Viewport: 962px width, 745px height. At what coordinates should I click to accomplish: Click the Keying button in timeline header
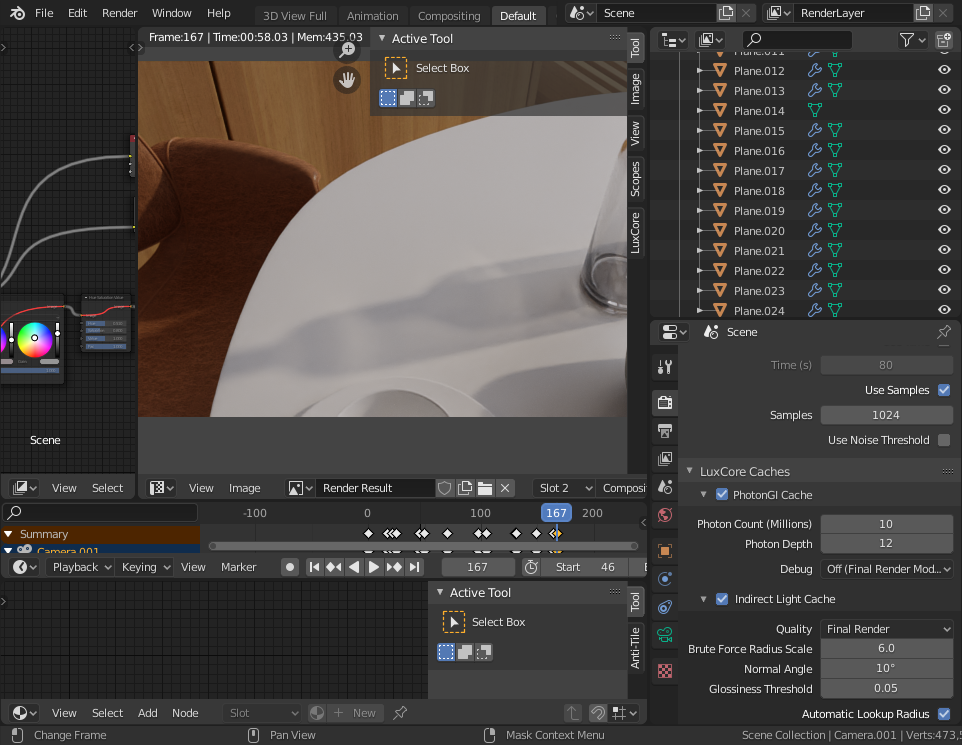[x=144, y=567]
